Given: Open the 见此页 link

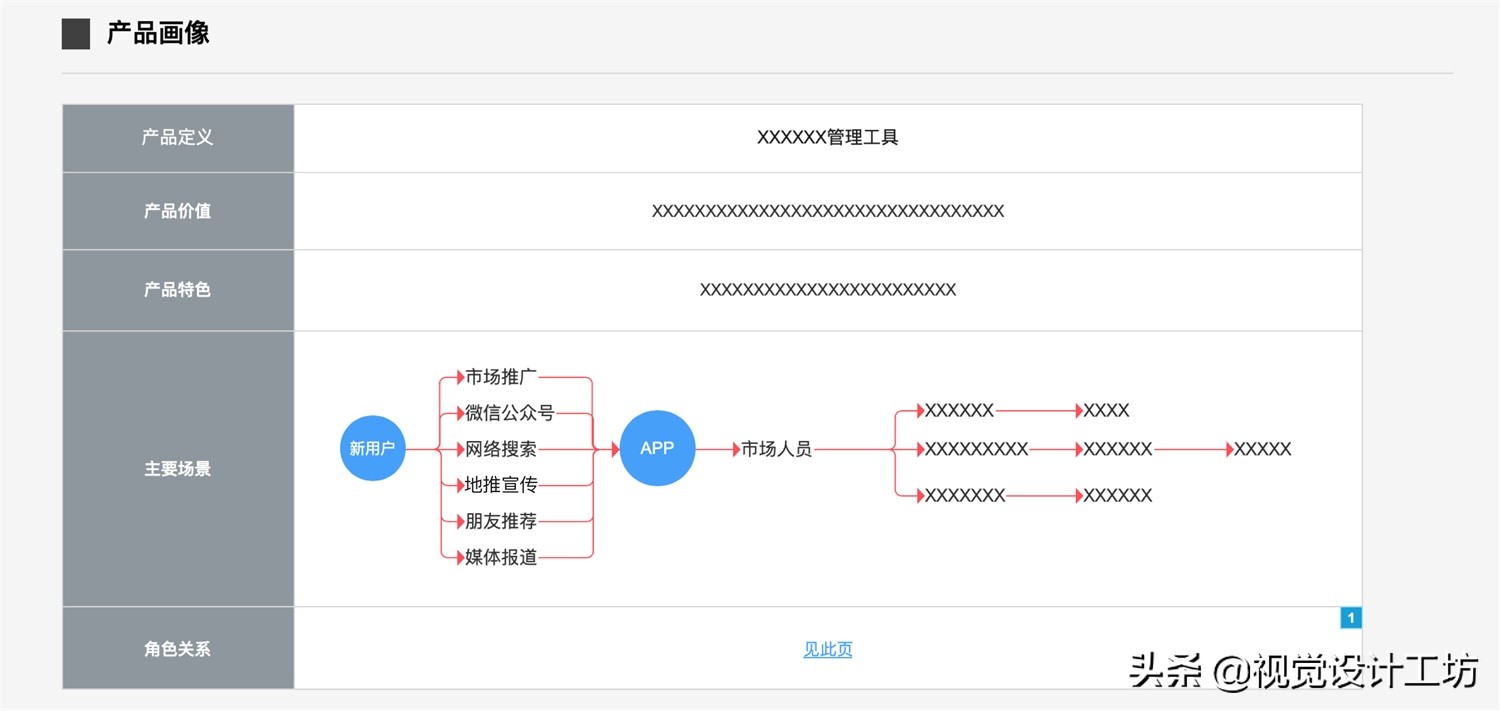Looking at the screenshot, I should pyautogui.click(x=827, y=648).
